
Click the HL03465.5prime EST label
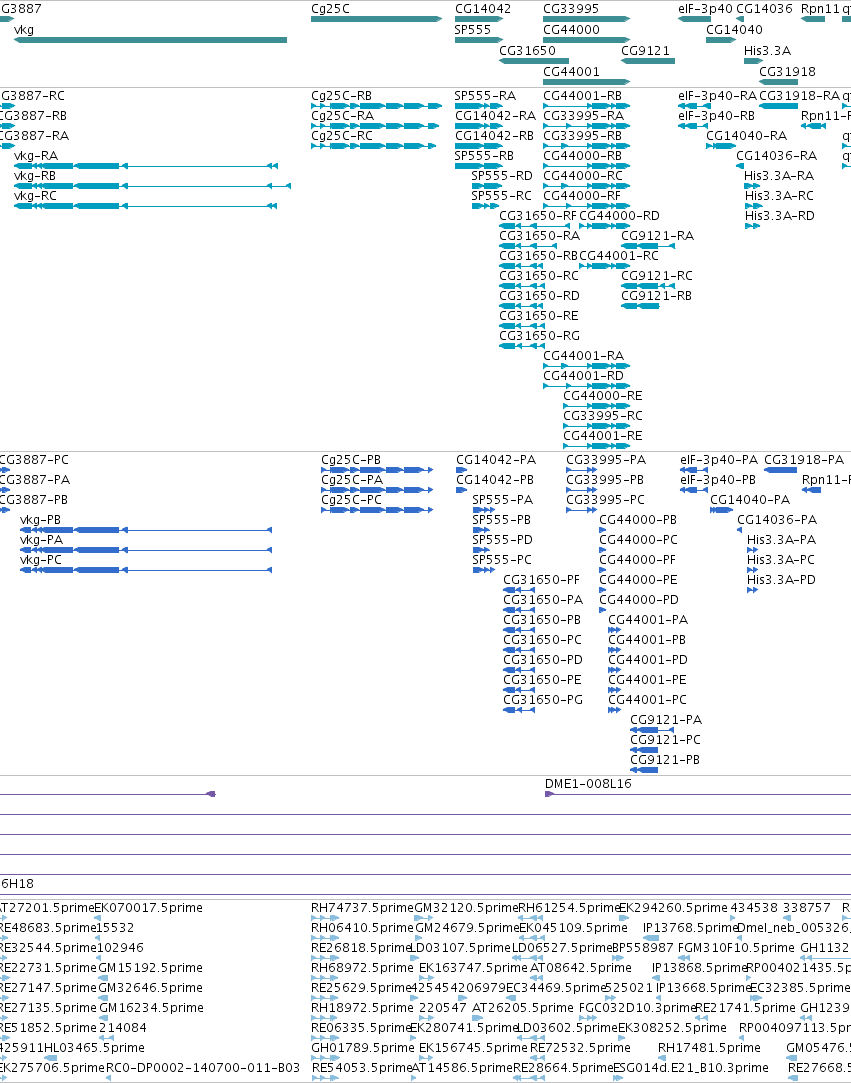[x=96, y=1048]
